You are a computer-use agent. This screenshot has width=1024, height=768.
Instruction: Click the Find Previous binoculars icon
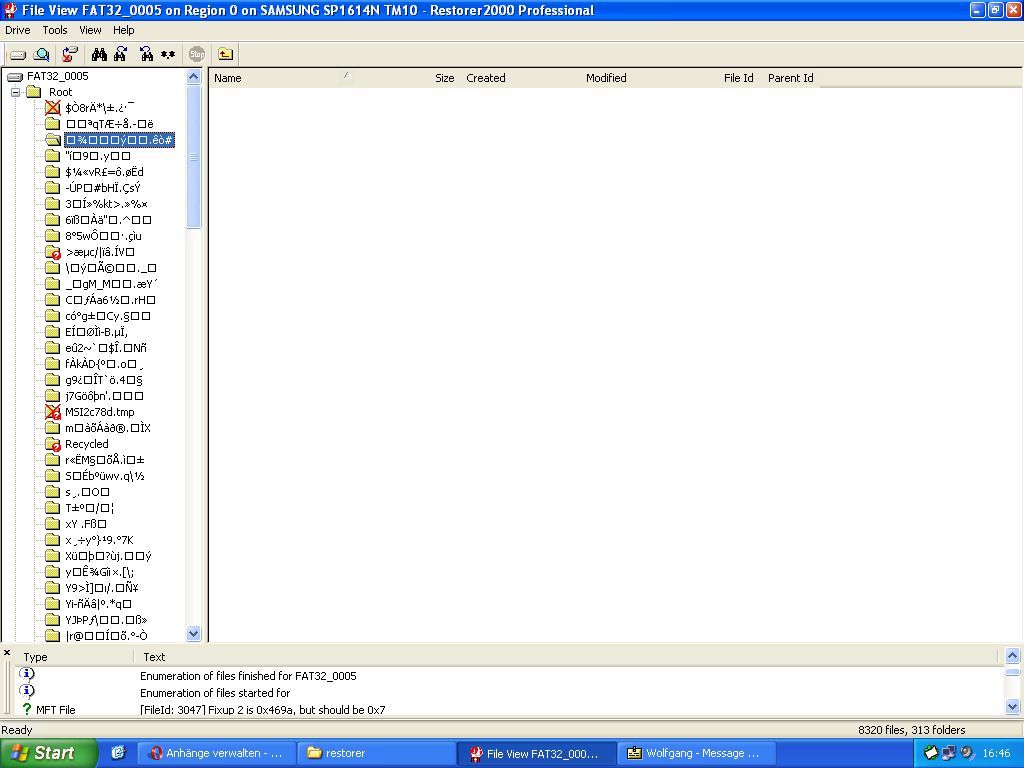tap(146, 54)
